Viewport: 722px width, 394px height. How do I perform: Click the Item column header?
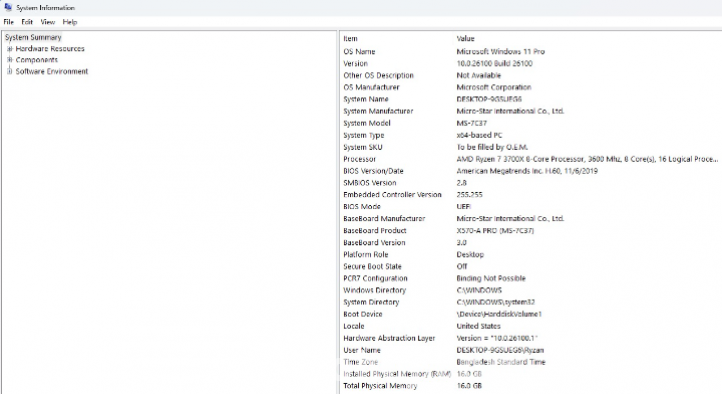[350, 39]
